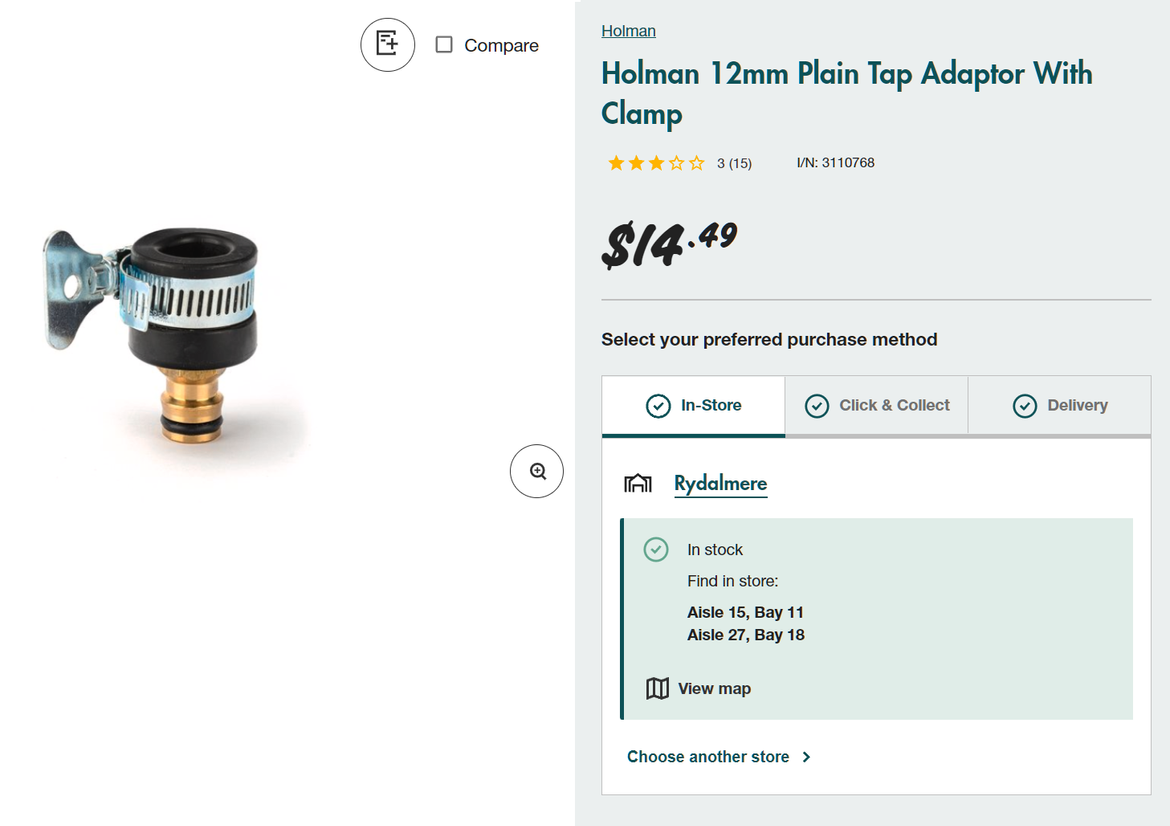This screenshot has height=826, width=1170.
Task: Click the Rydalmere store link
Action: click(720, 483)
